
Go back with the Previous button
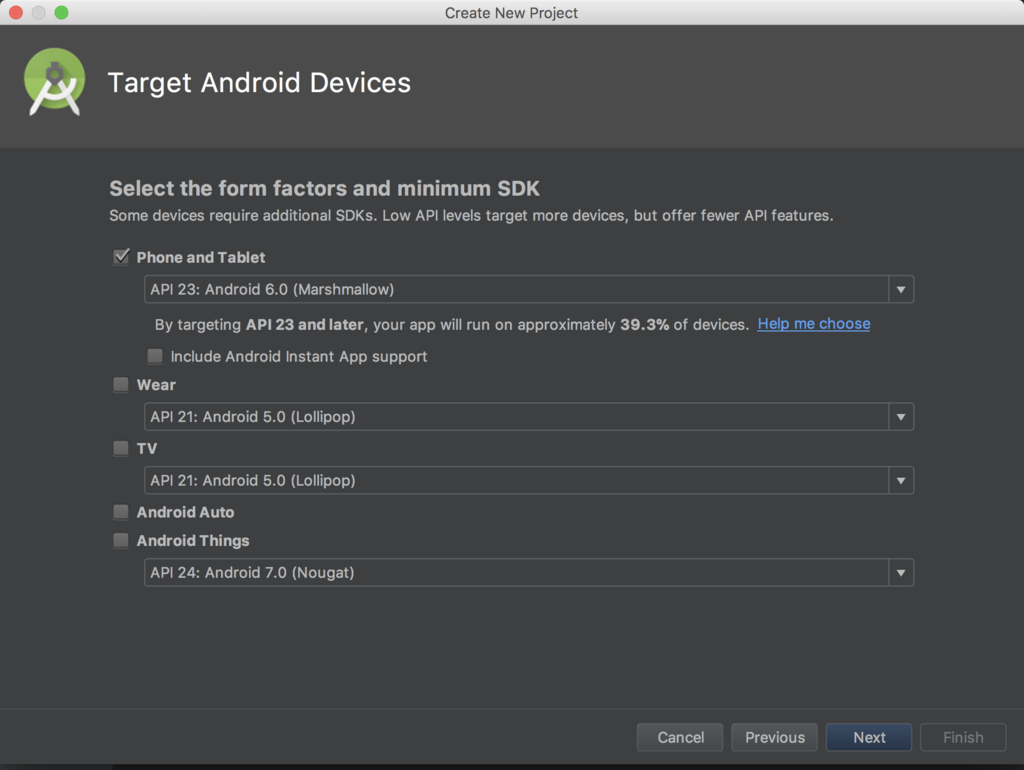(774, 737)
